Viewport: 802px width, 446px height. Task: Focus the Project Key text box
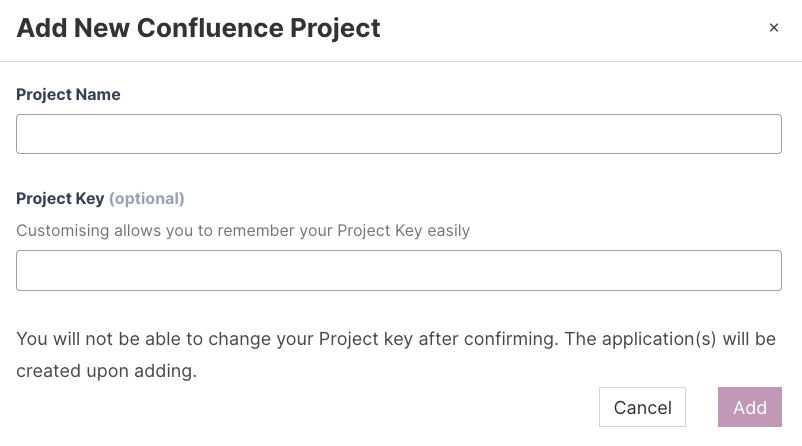[x=398, y=270]
